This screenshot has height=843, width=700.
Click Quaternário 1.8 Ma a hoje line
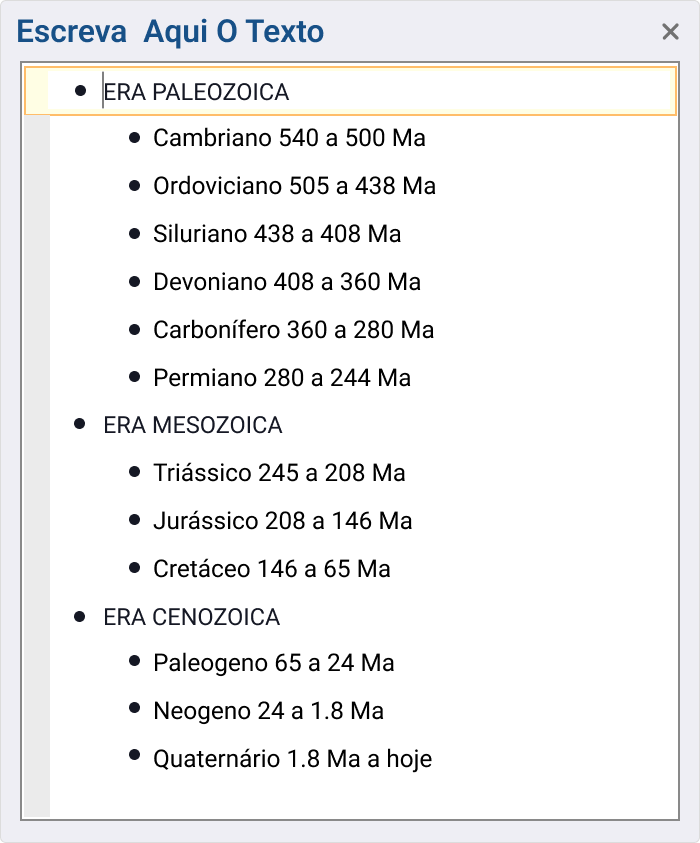[292, 759]
